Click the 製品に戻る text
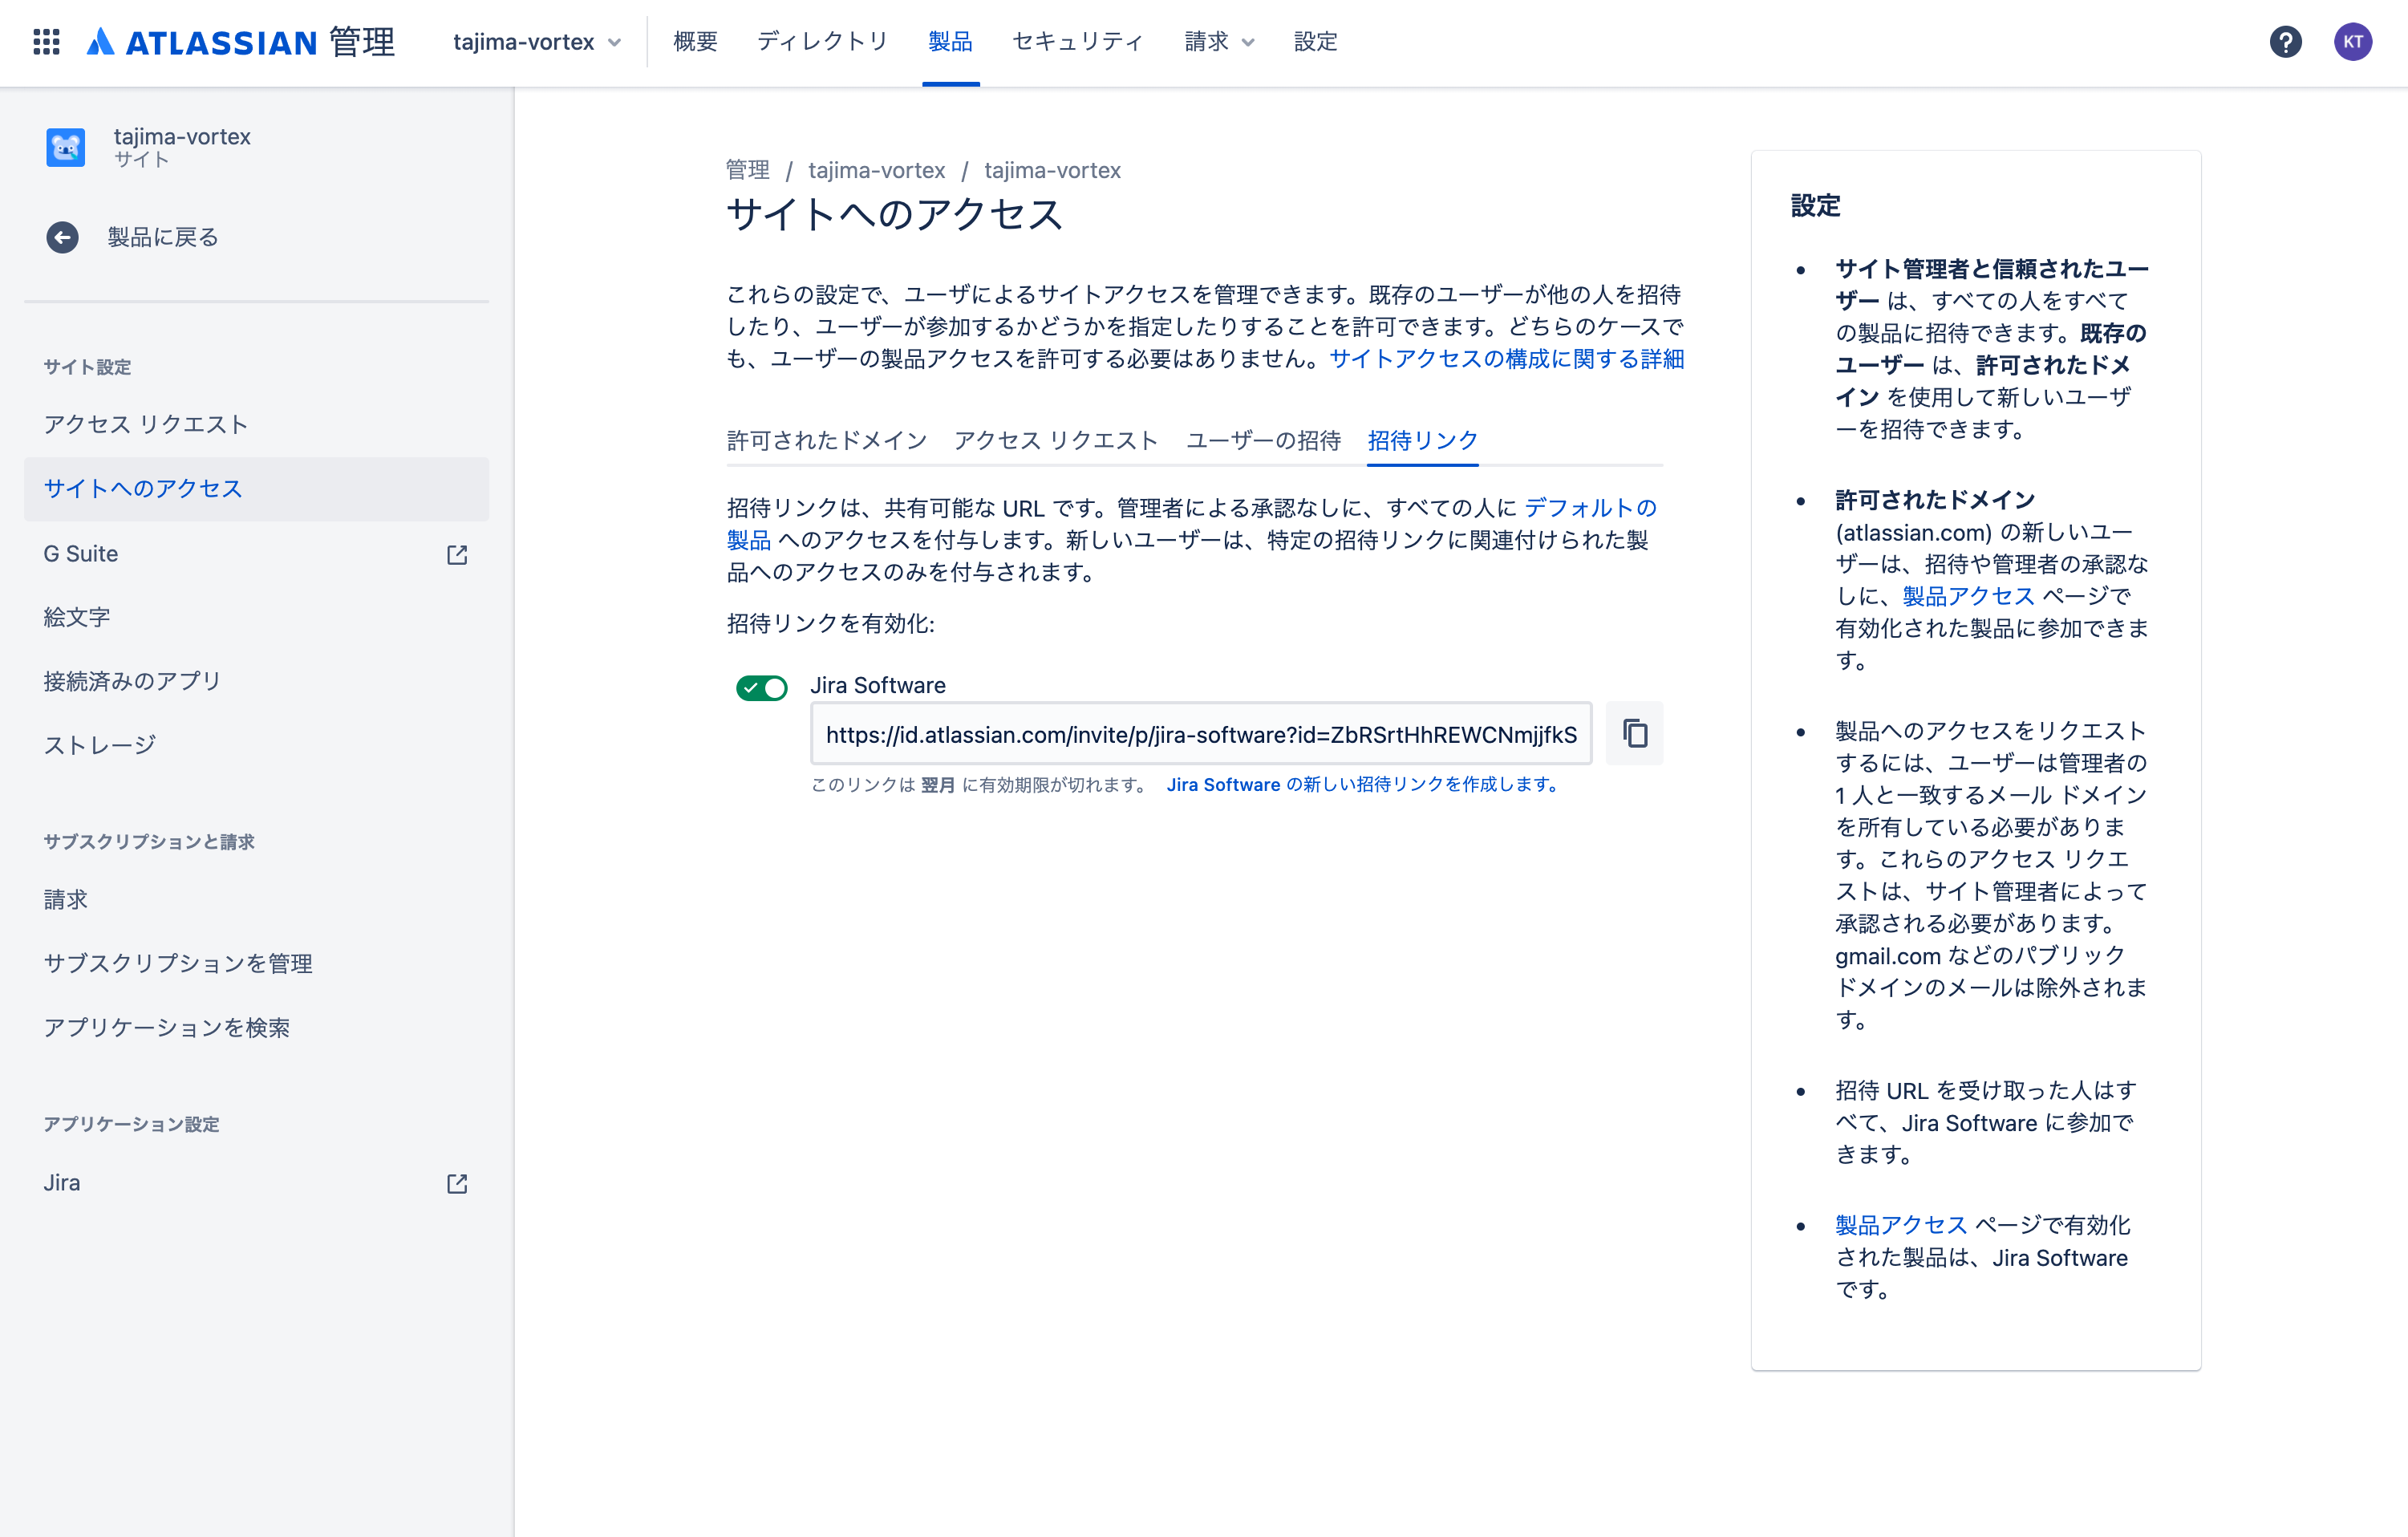This screenshot has height=1537, width=2408. [163, 237]
